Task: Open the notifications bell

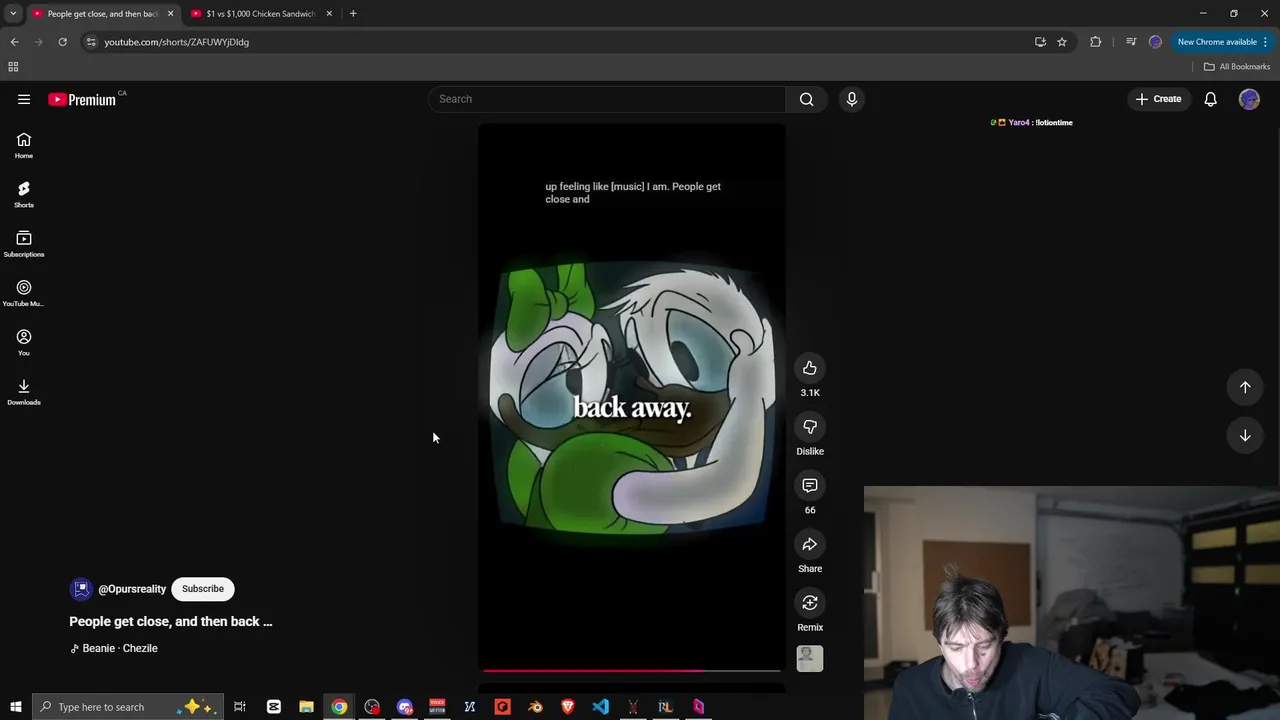Action: 1210,99
